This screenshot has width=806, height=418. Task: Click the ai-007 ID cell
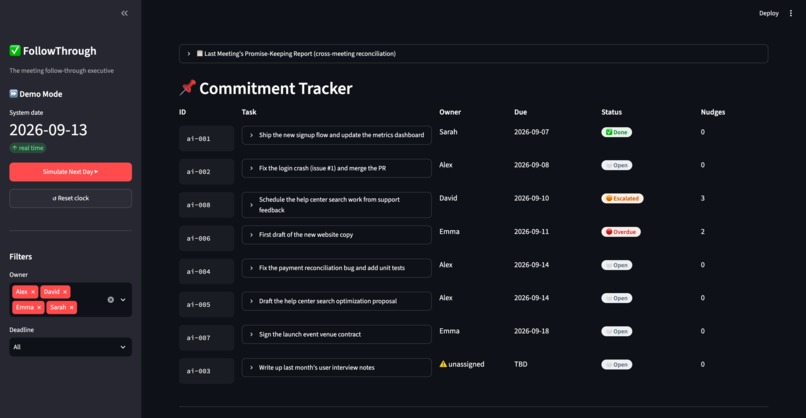[x=206, y=338]
